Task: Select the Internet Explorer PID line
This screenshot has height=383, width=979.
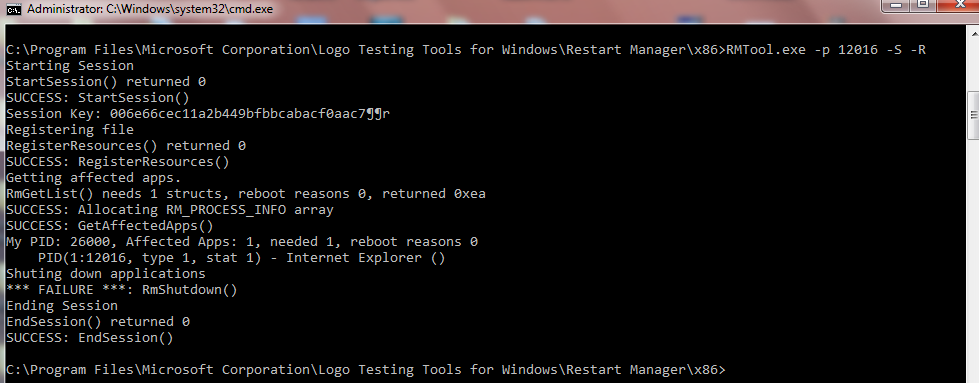Action: 241,258
